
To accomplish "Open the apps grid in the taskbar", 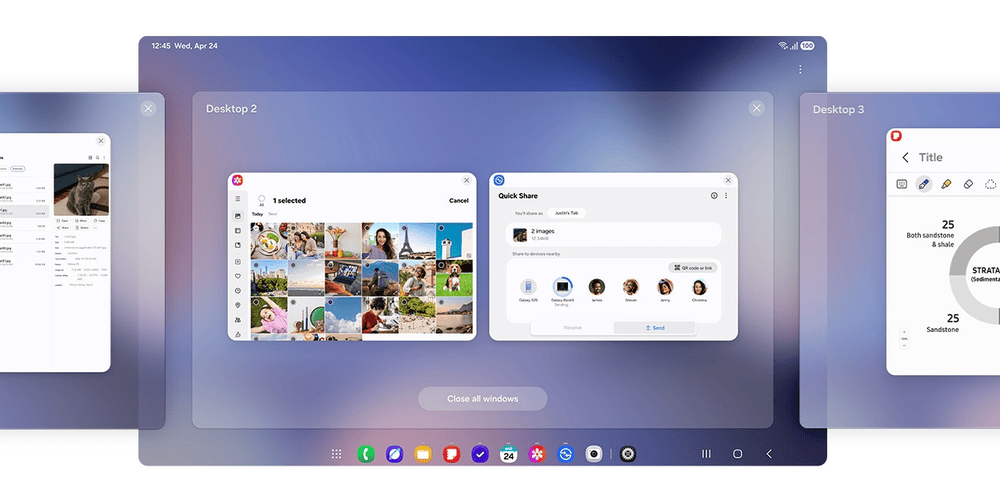I will [x=337, y=454].
